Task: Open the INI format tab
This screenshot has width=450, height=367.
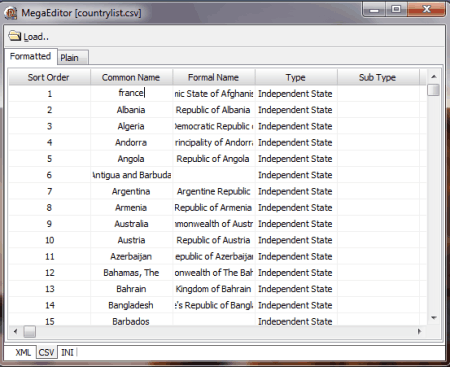Action: point(67,352)
